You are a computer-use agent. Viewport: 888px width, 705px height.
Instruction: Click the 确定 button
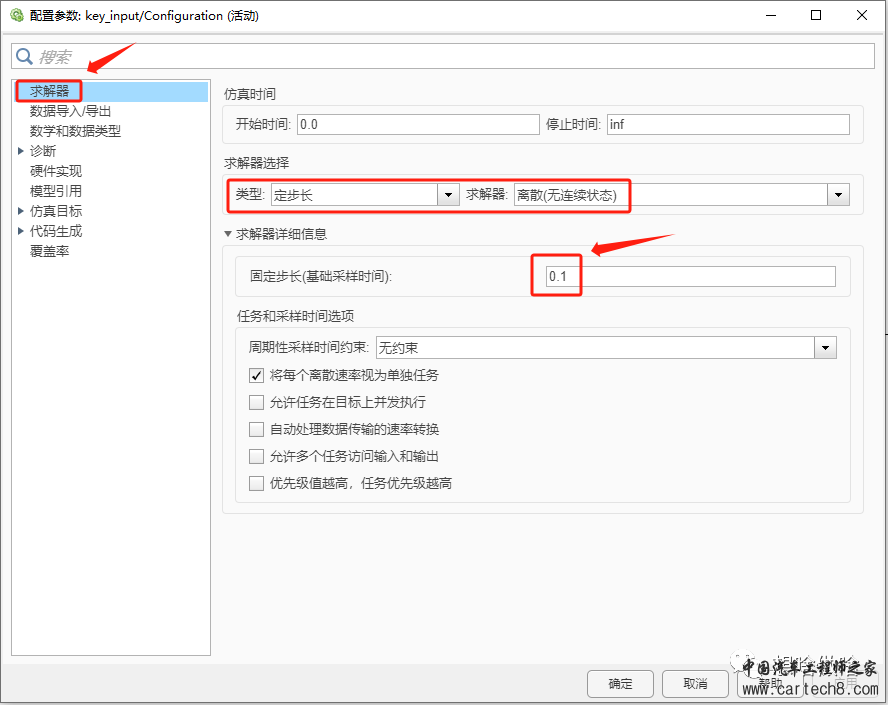[620, 683]
